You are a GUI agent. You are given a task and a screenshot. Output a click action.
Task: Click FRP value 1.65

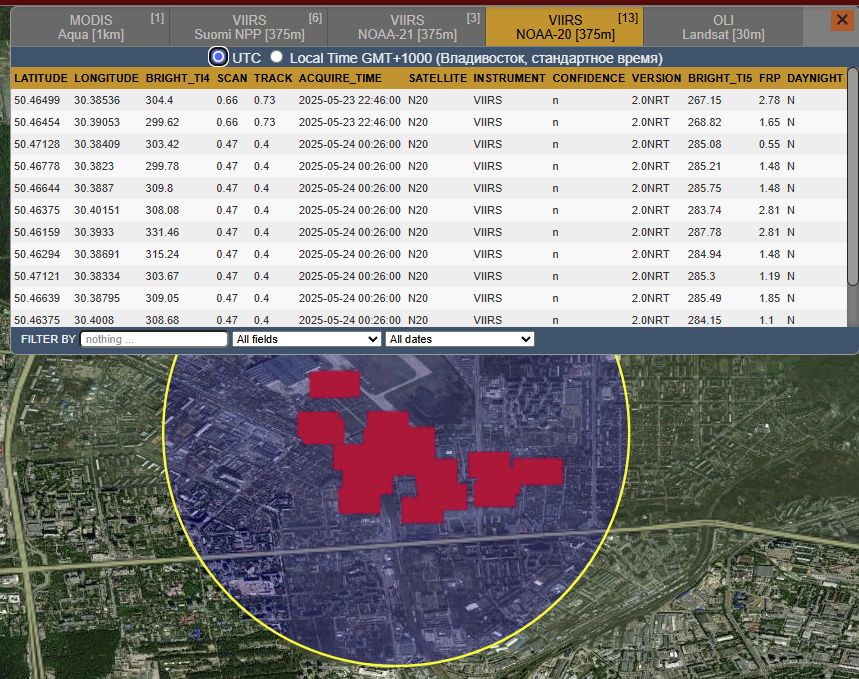click(769, 122)
